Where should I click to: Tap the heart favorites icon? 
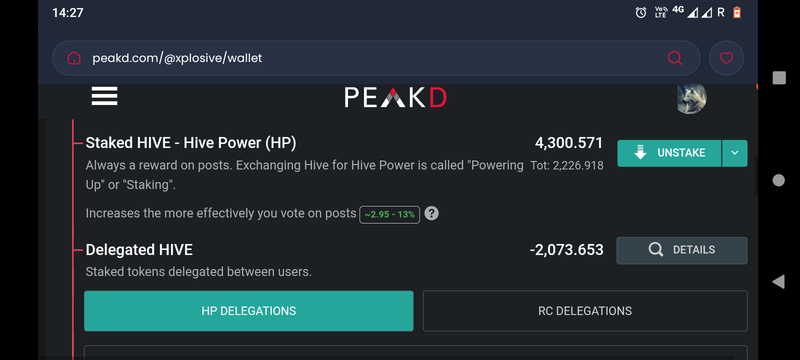pos(726,58)
